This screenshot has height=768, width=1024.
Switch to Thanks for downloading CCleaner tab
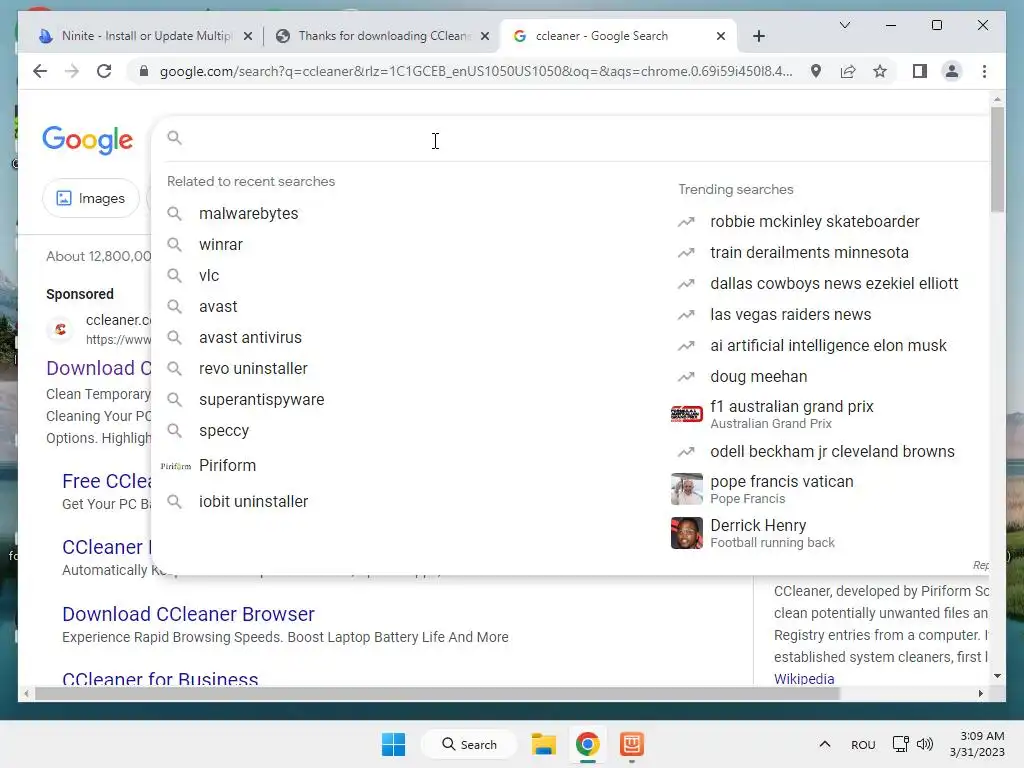pyautogui.click(x=384, y=36)
